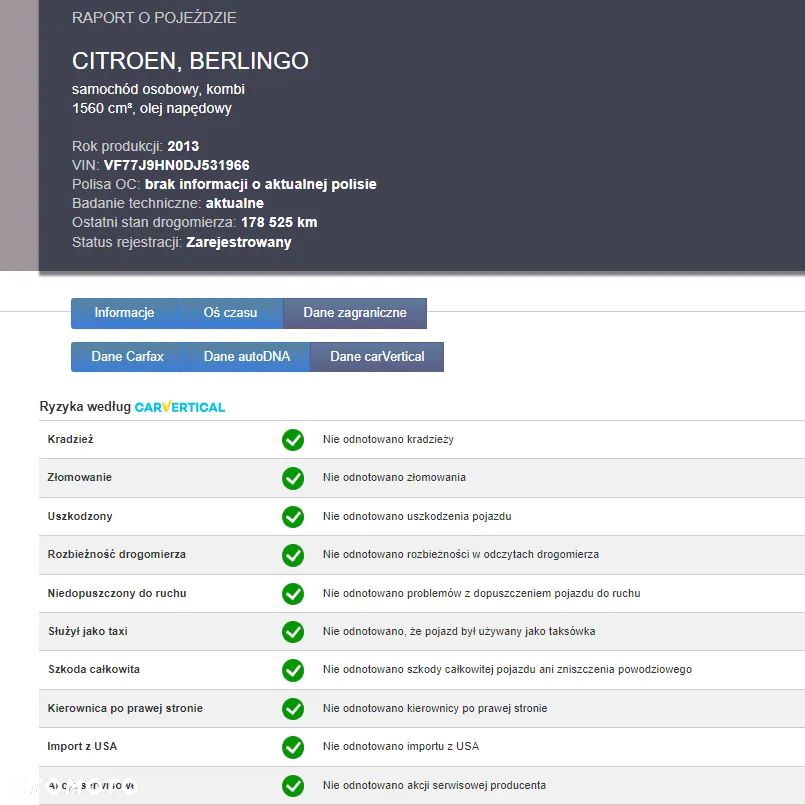
Task: Click the carVertical logo link
Action: point(180,407)
